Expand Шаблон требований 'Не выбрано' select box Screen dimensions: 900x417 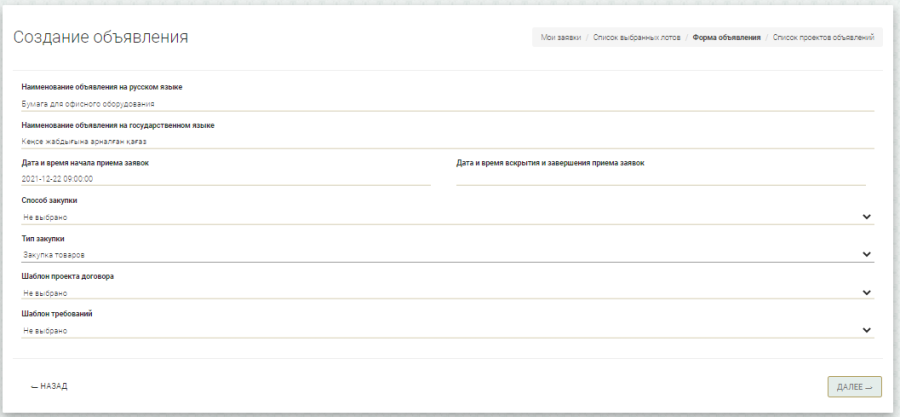[440, 331]
